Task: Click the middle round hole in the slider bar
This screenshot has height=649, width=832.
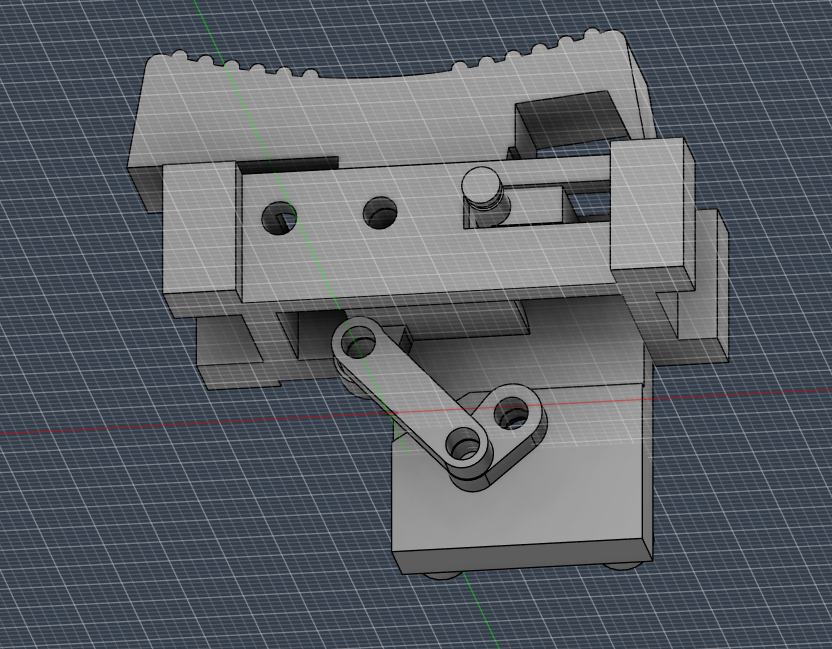Action: [x=380, y=213]
